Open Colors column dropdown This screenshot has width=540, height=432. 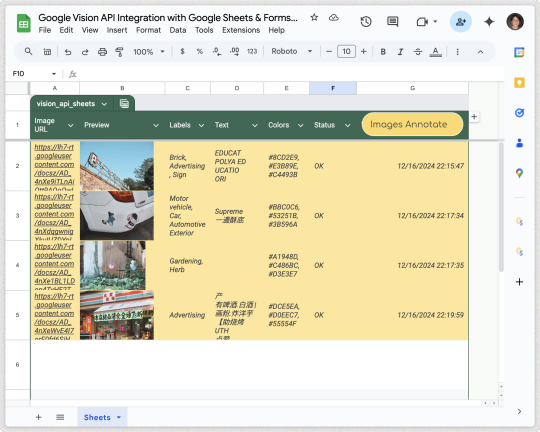click(x=301, y=125)
